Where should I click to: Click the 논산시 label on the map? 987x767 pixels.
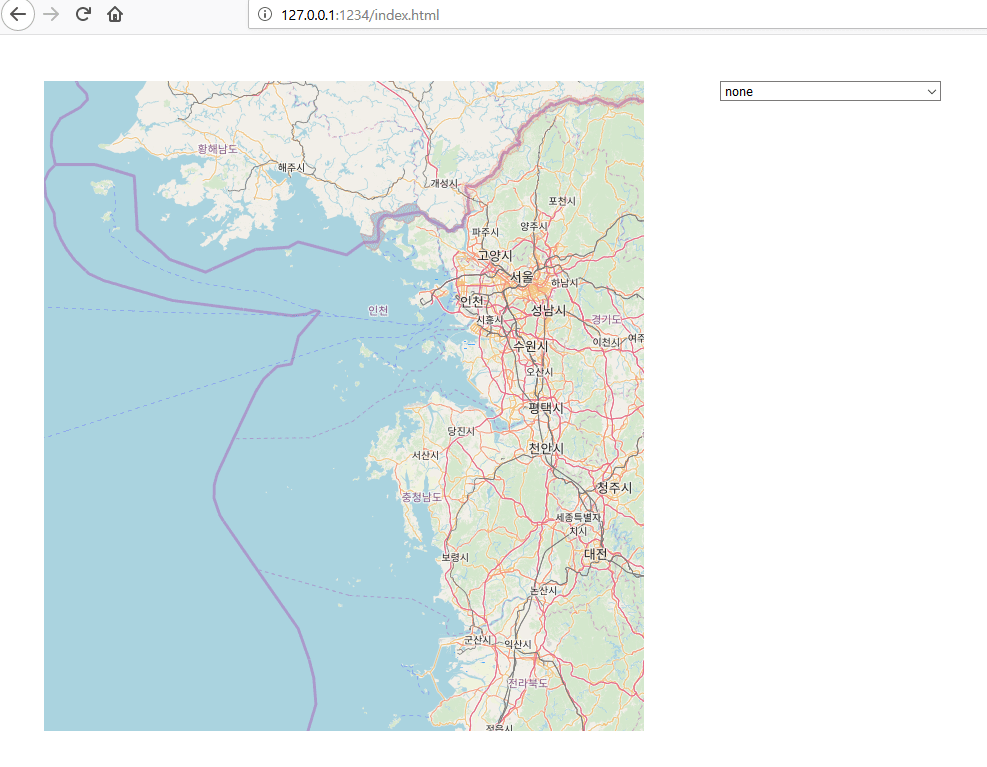(x=543, y=591)
